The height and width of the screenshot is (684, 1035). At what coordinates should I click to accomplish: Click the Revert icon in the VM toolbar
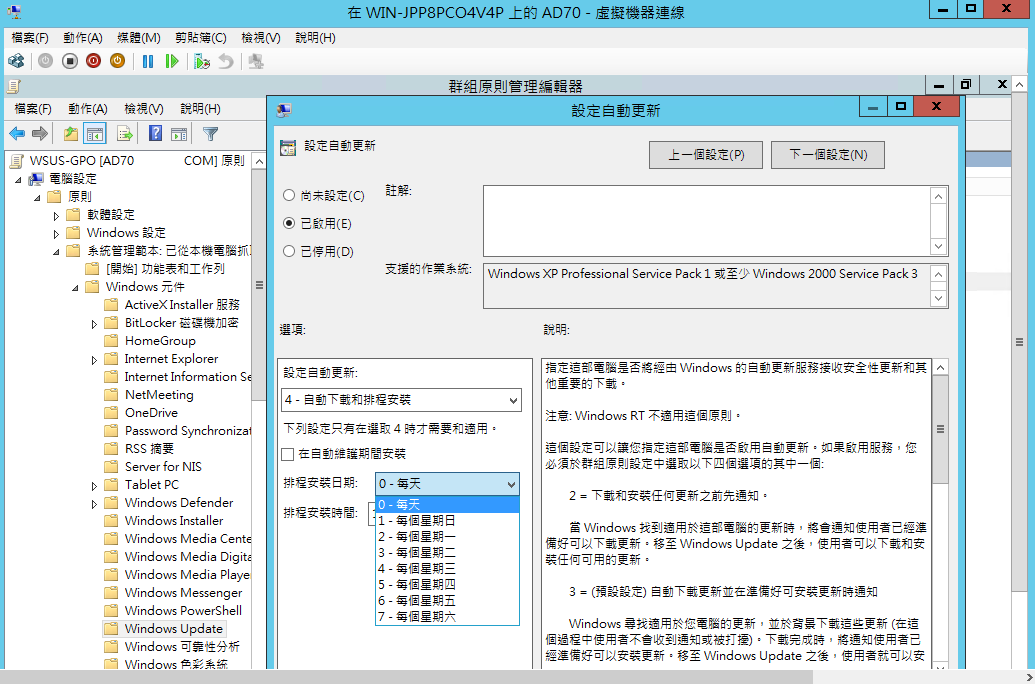coord(226,61)
